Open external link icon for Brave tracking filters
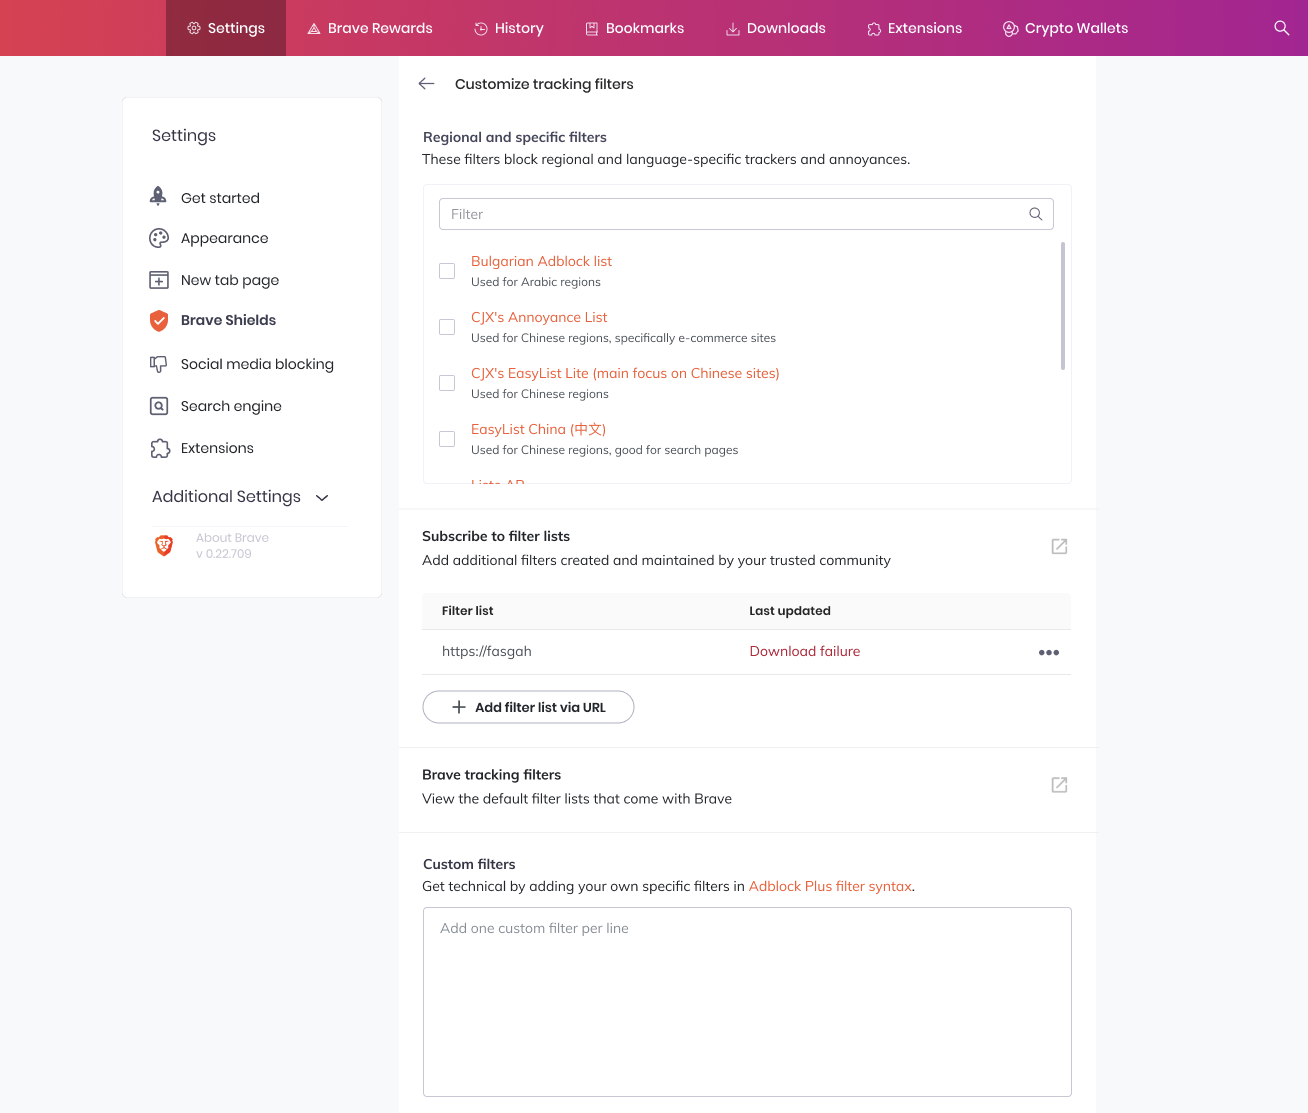Viewport: 1308px width, 1113px height. click(1059, 785)
